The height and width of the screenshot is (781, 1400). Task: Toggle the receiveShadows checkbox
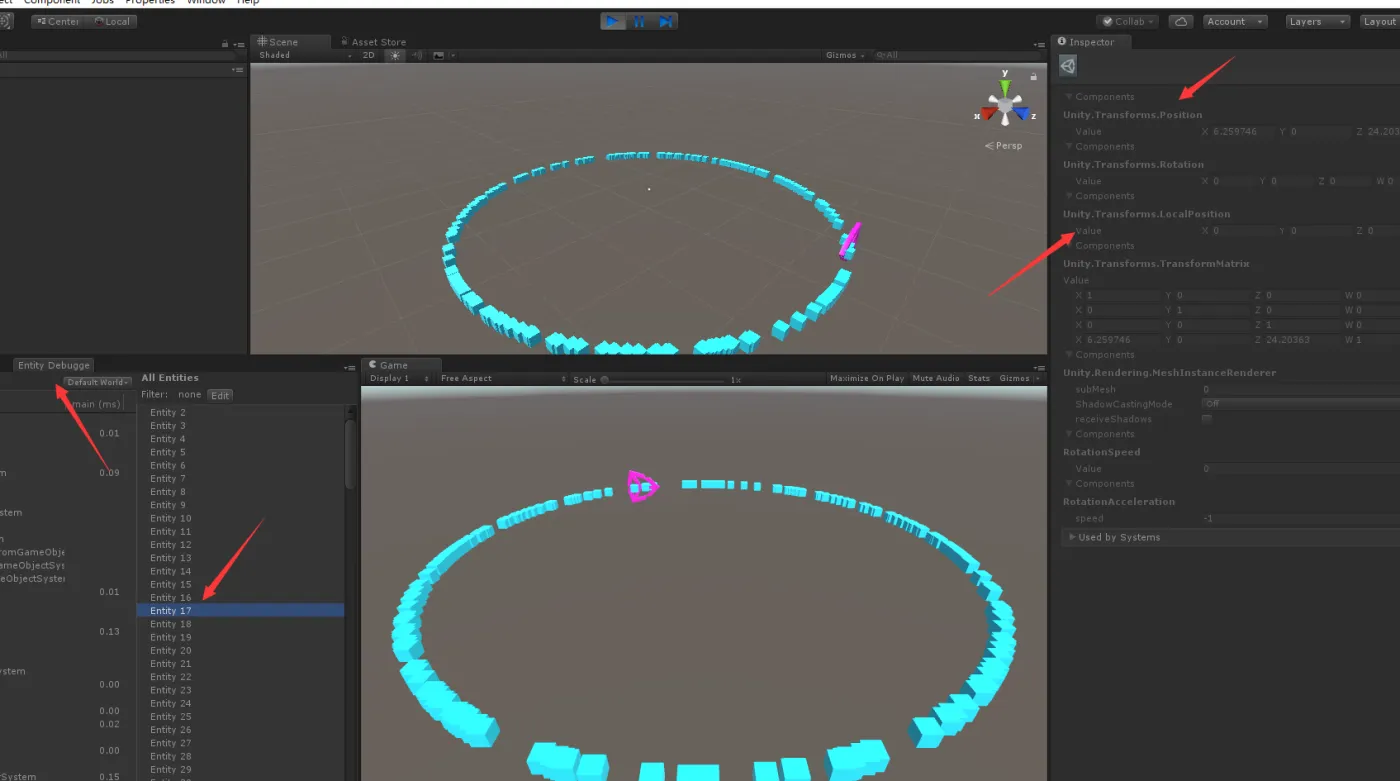point(1207,419)
